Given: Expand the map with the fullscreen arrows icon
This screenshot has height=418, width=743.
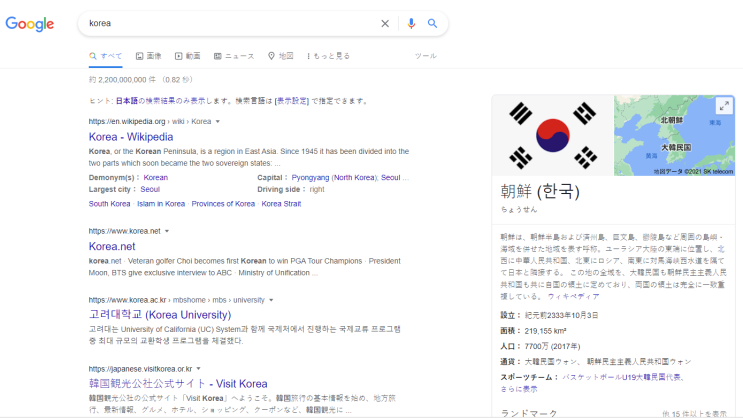Looking at the screenshot, I should 724,106.
